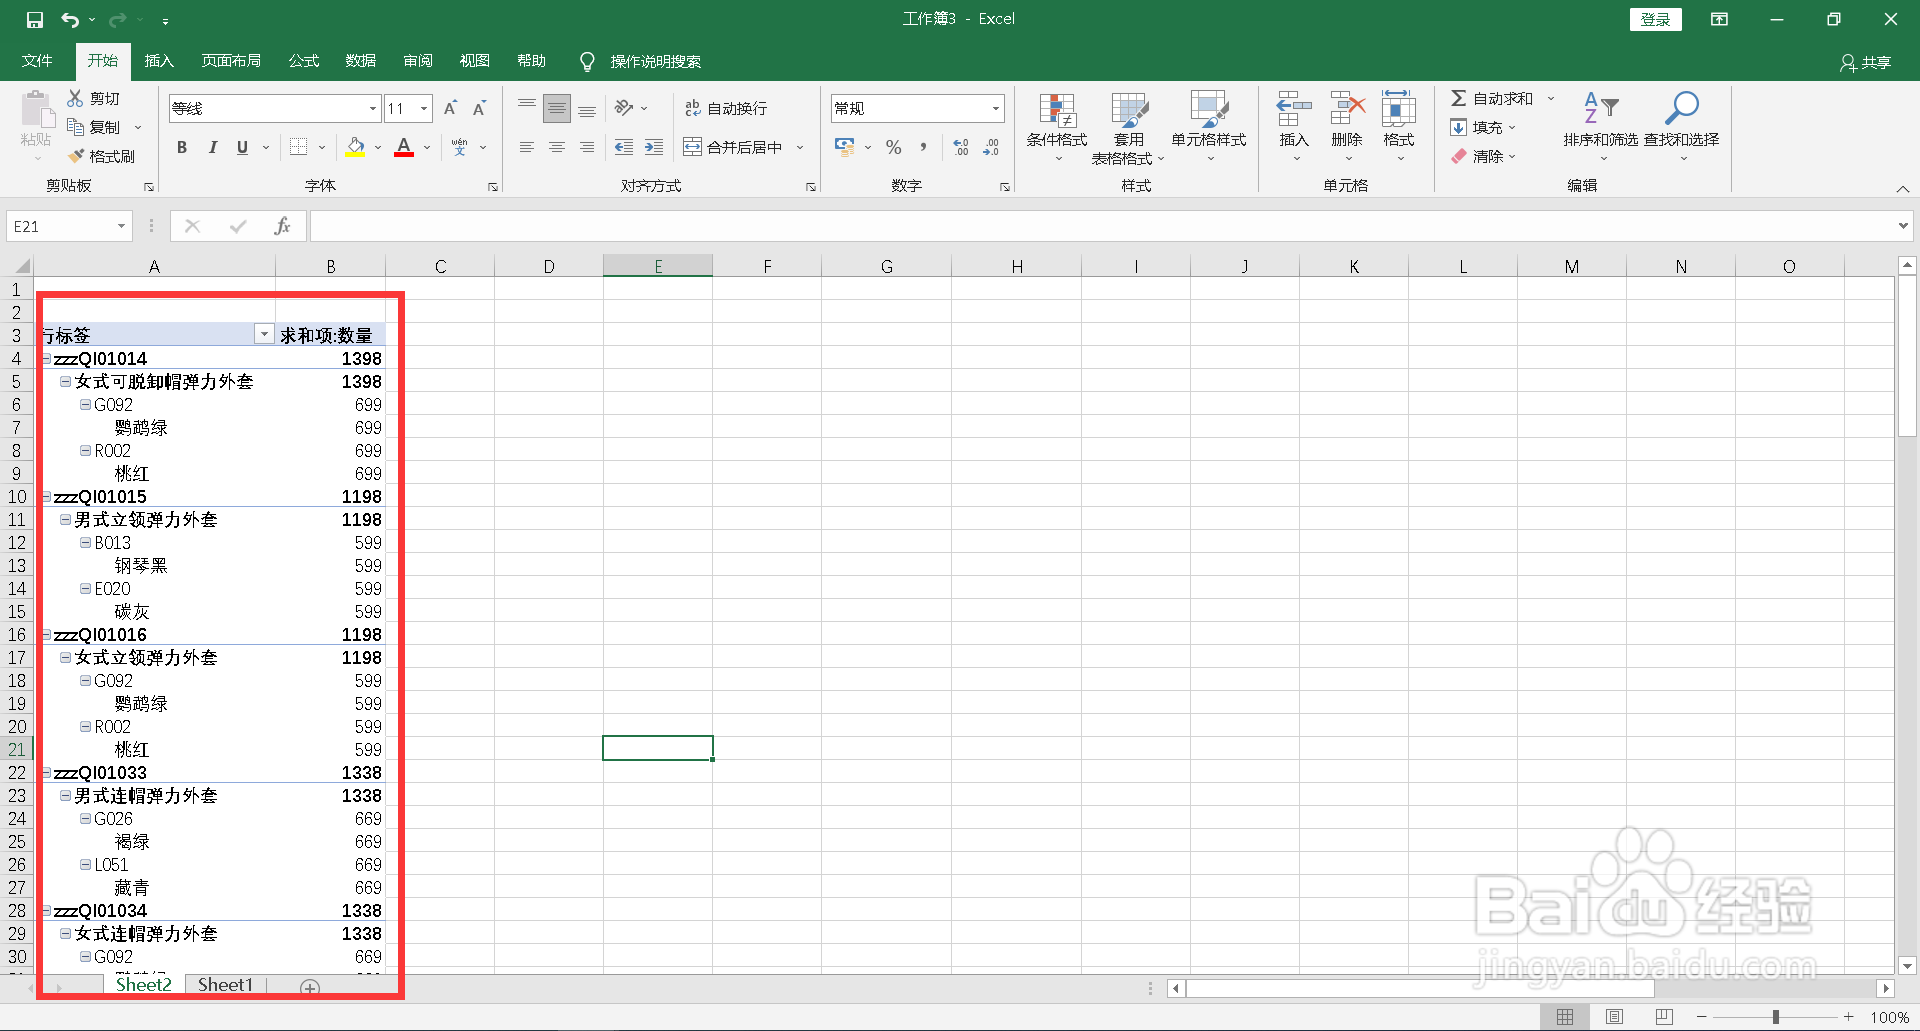
Task: Click the text orientation icon
Action: tap(625, 108)
